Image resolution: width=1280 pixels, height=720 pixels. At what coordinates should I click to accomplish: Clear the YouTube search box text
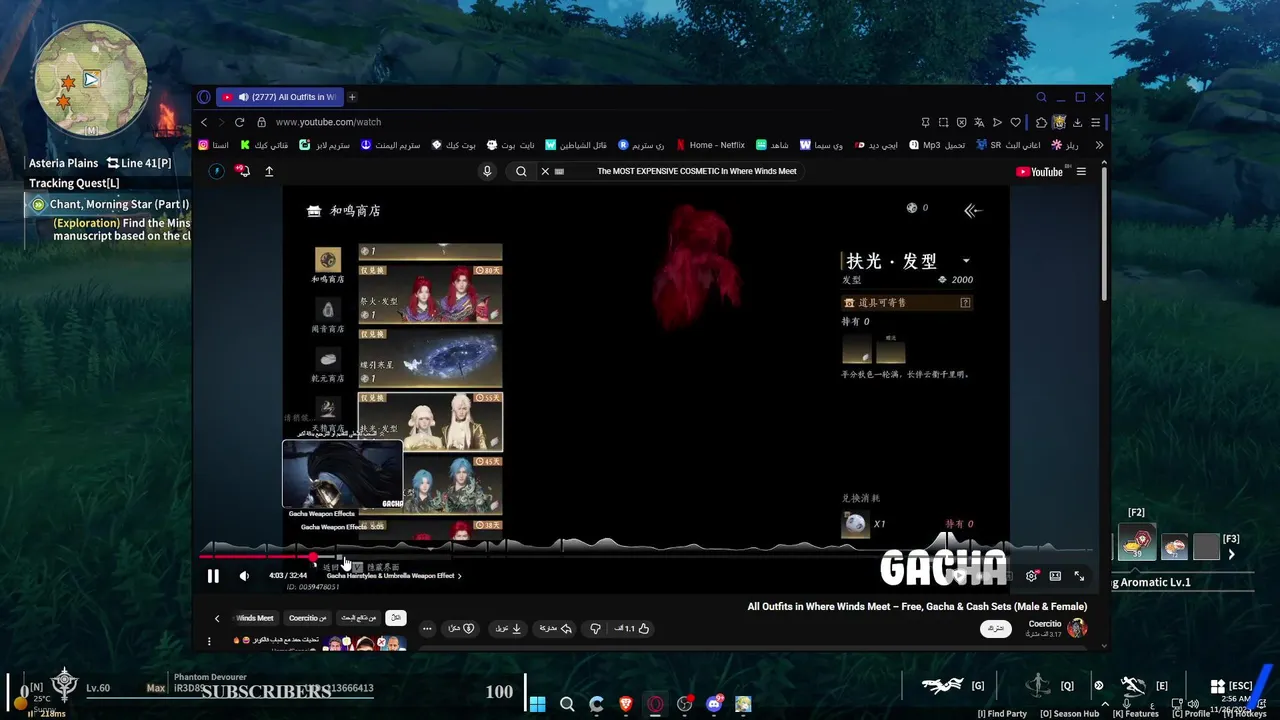pos(545,171)
